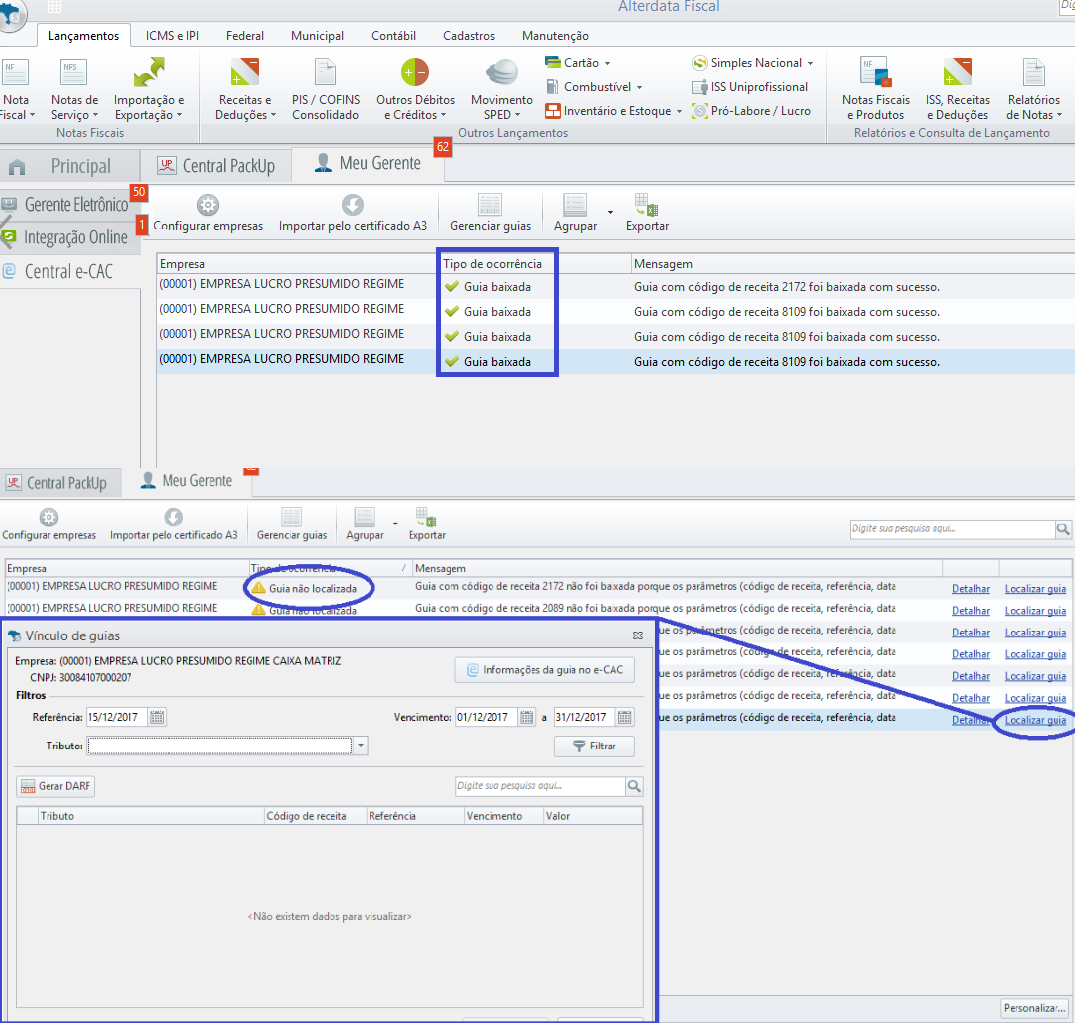Open the Integração Online side tab
This screenshot has height=1023, width=1075.
(69, 237)
